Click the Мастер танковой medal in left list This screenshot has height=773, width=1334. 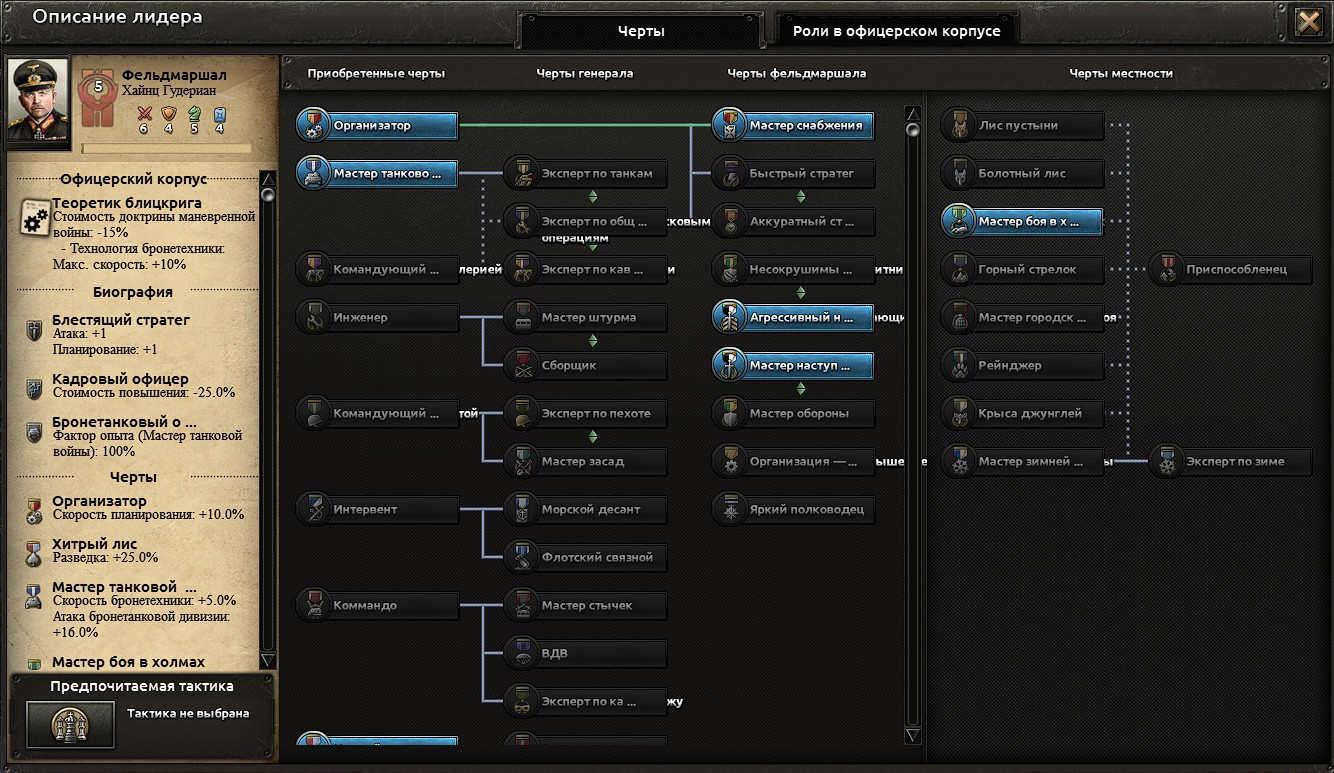pyautogui.click(x=35, y=596)
